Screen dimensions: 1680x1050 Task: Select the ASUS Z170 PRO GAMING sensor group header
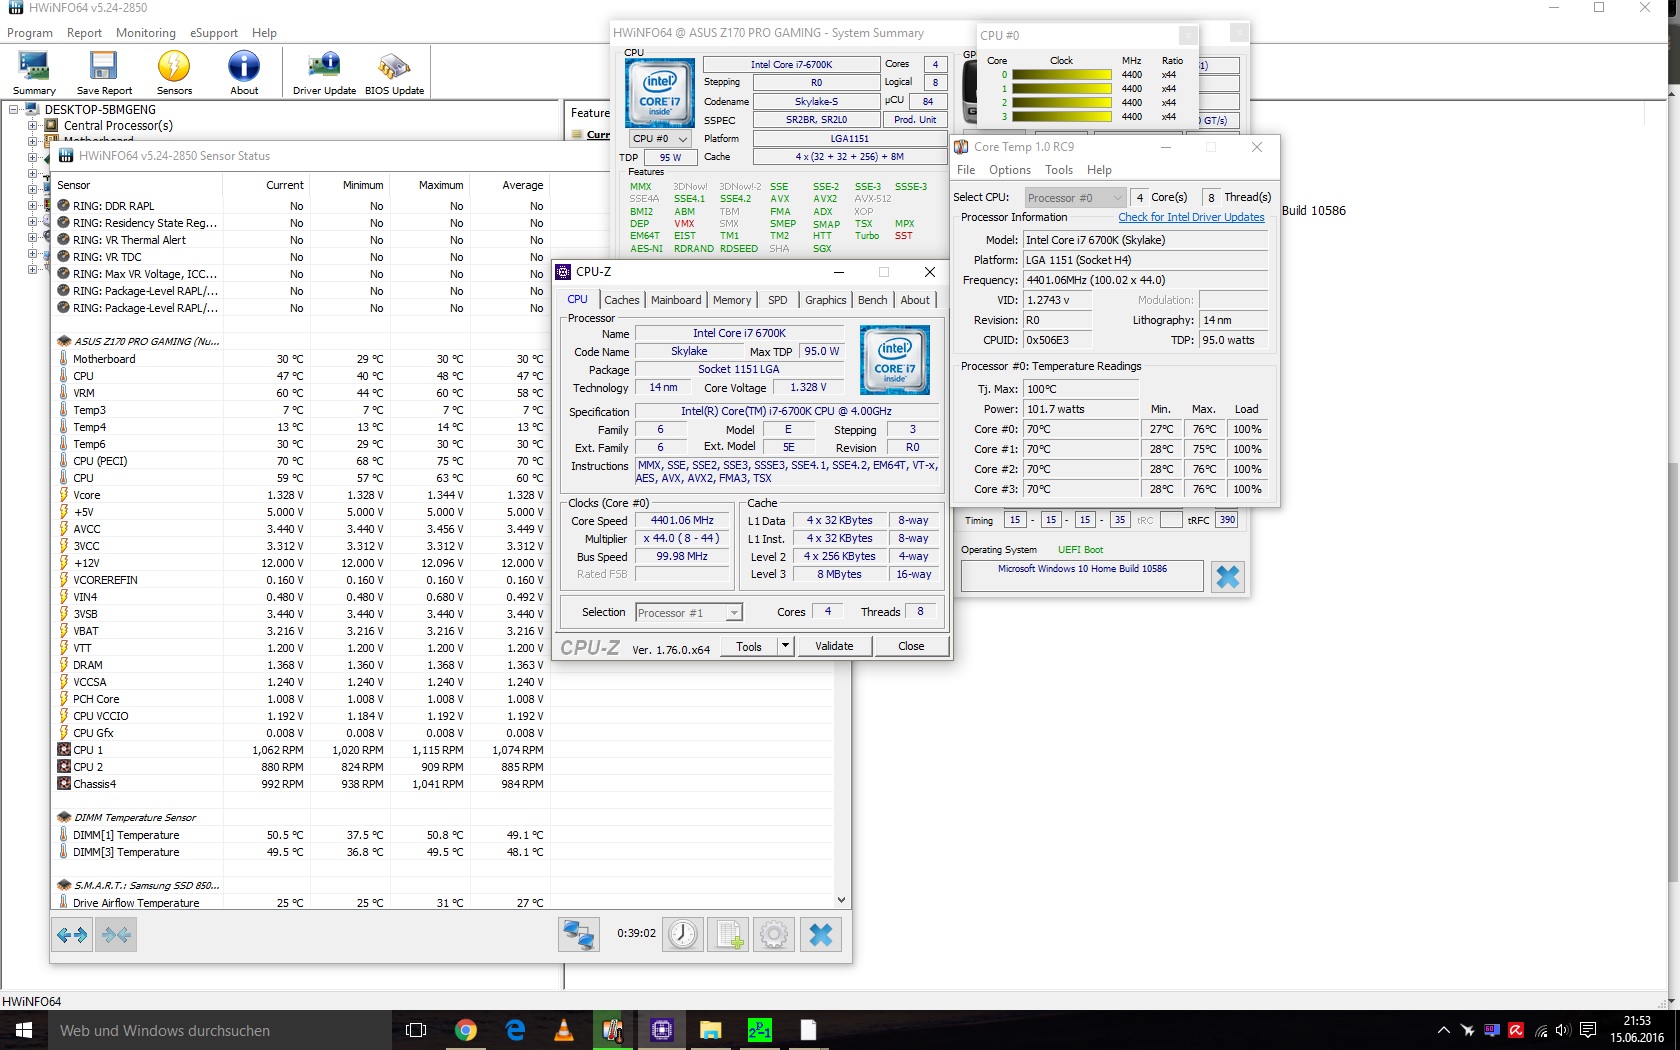140,341
